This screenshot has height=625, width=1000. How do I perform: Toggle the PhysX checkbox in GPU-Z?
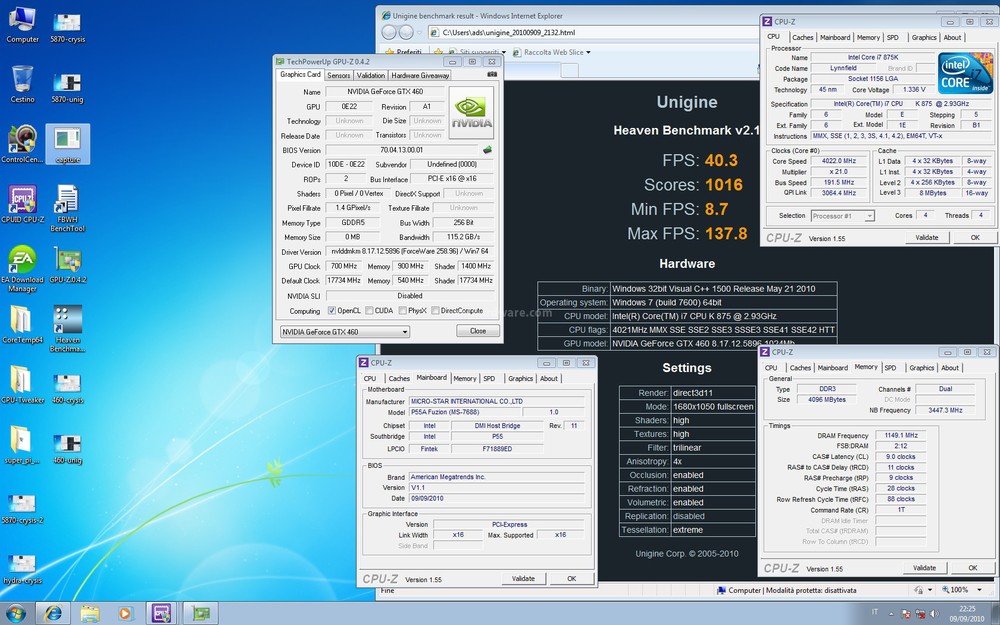pyautogui.click(x=402, y=311)
